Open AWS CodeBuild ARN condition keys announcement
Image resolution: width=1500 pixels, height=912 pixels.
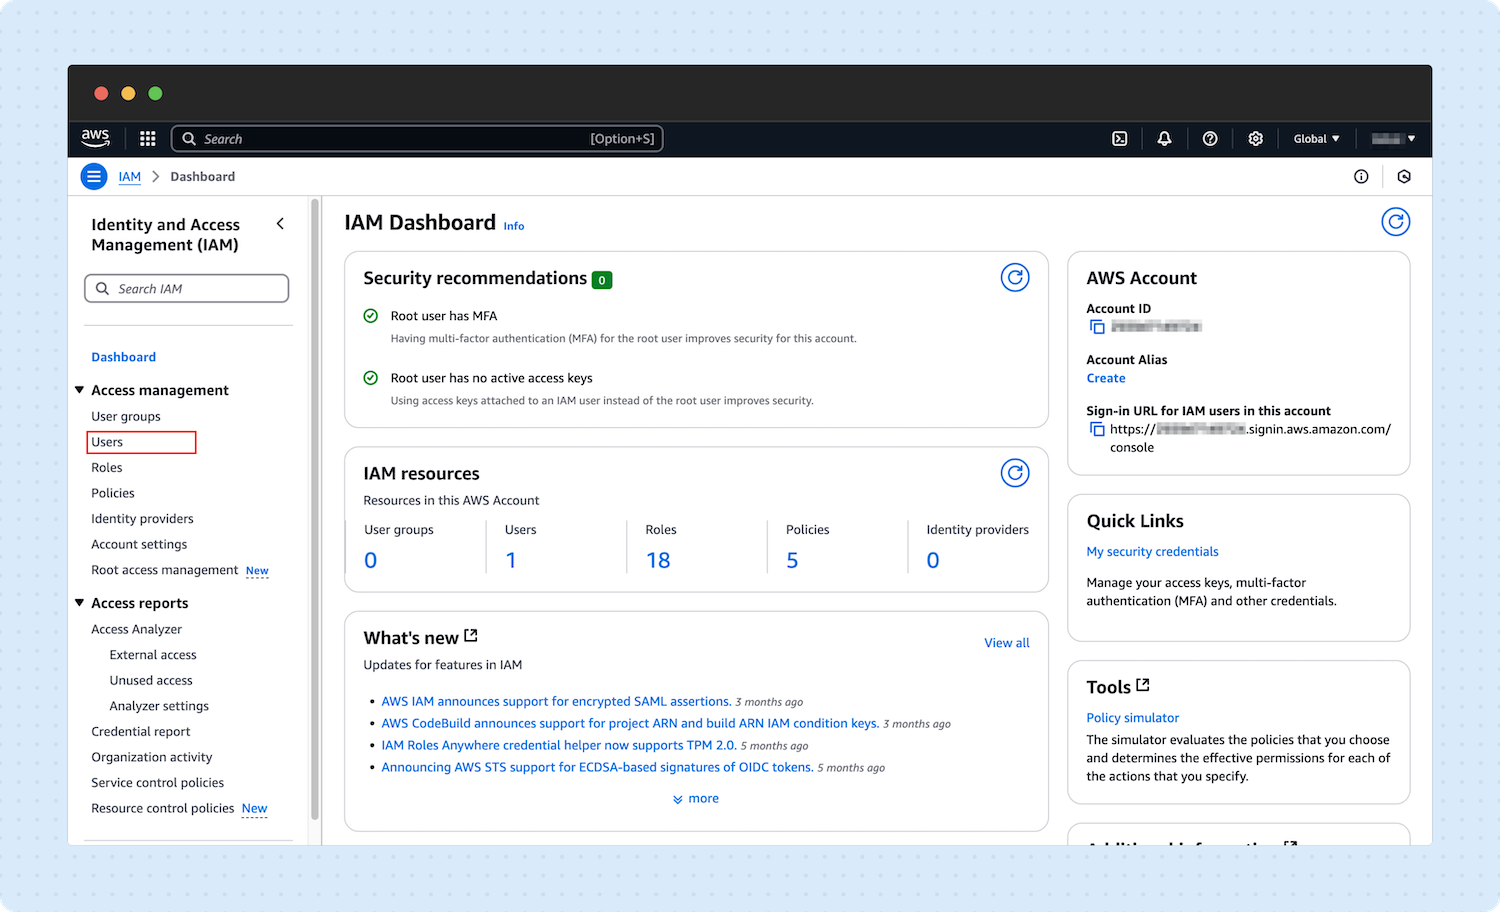(x=630, y=724)
